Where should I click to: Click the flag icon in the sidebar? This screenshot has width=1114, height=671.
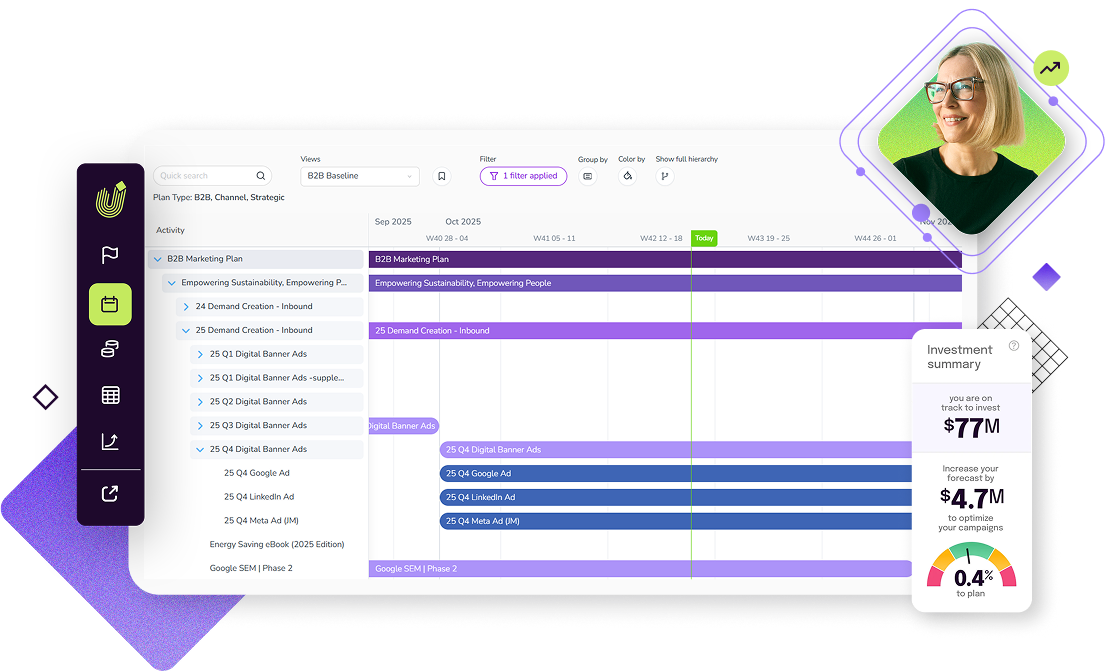[110, 256]
